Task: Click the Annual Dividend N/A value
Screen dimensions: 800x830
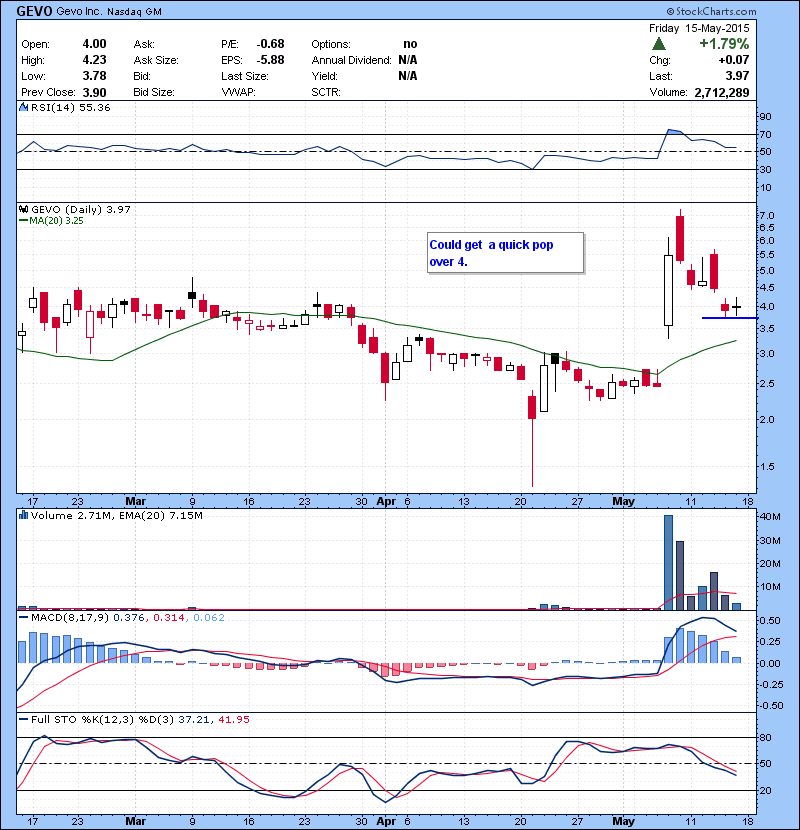Action: (x=408, y=60)
